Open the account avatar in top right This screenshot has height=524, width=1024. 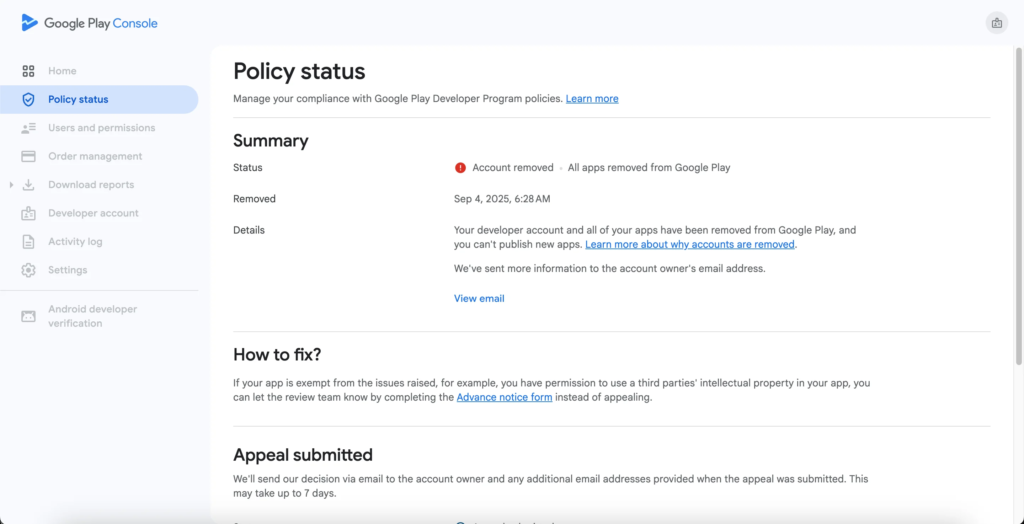(996, 23)
